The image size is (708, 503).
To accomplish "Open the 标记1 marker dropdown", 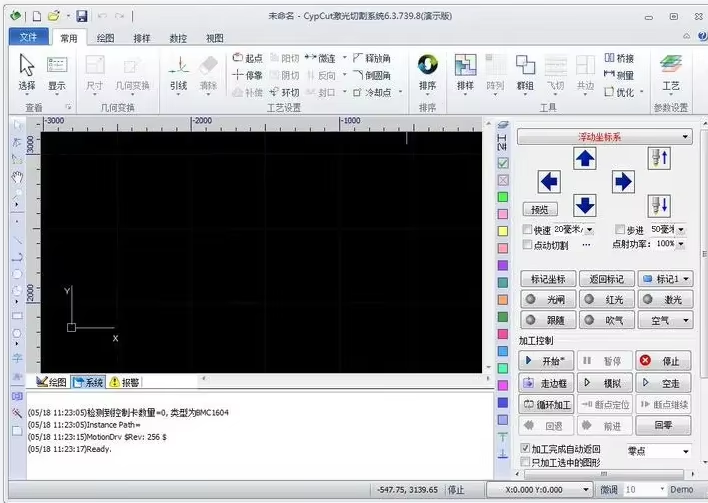I will click(686, 279).
